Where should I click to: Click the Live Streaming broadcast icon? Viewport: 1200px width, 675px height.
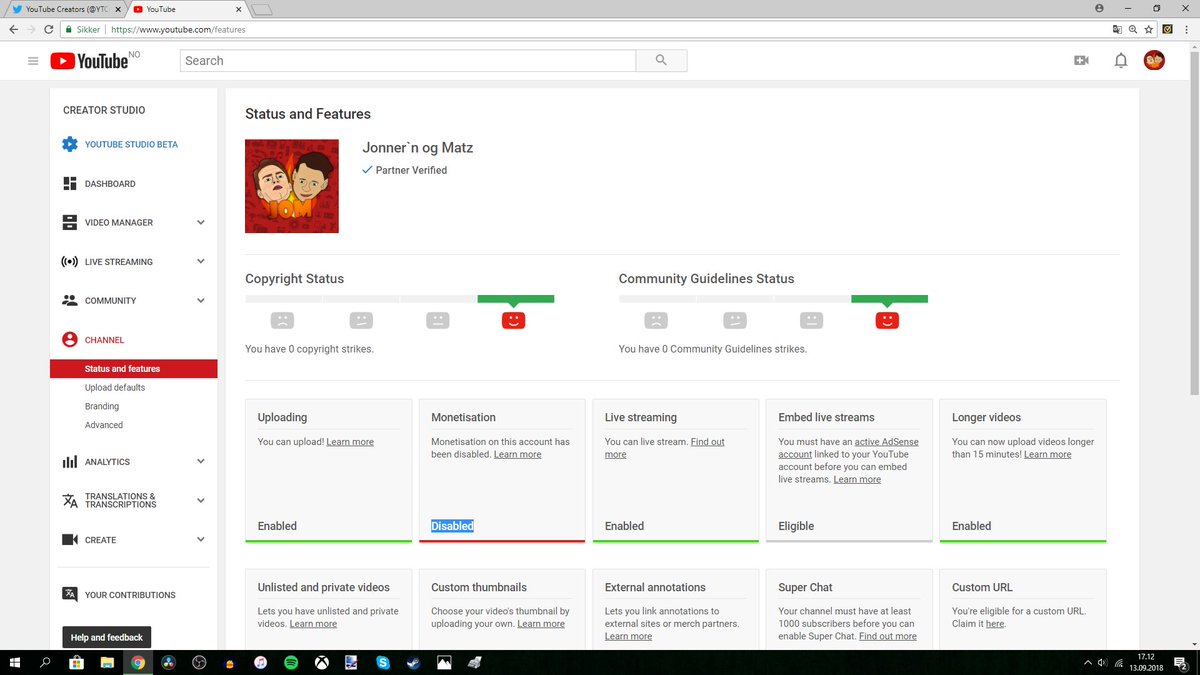(70, 262)
